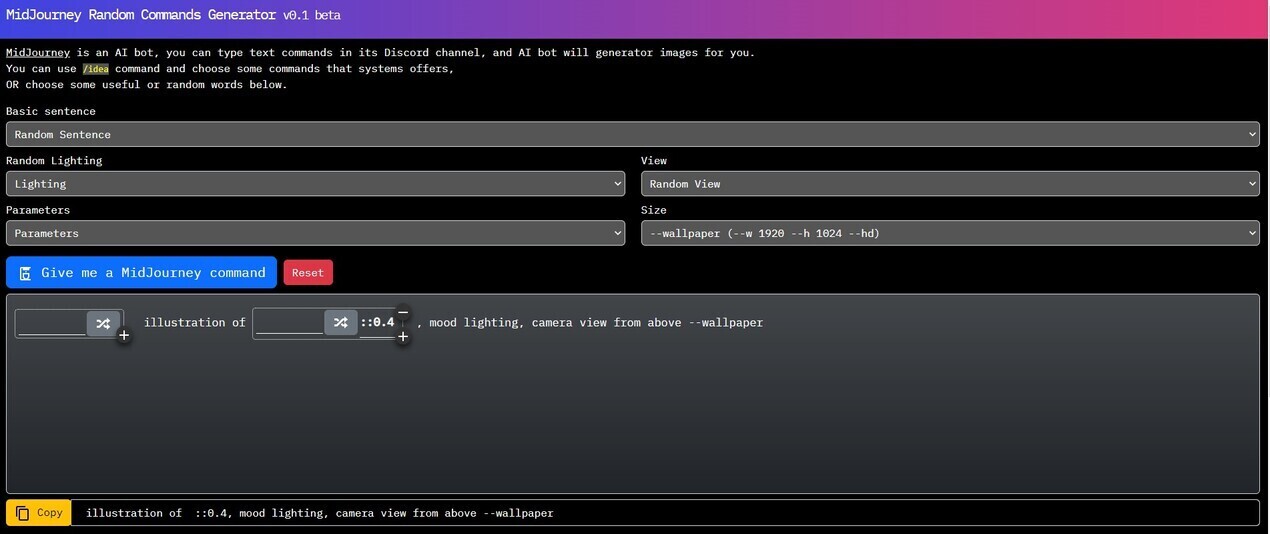This screenshot has height=534, width=1270.
Task: Expand the Random Lighting dropdown
Action: 315,184
